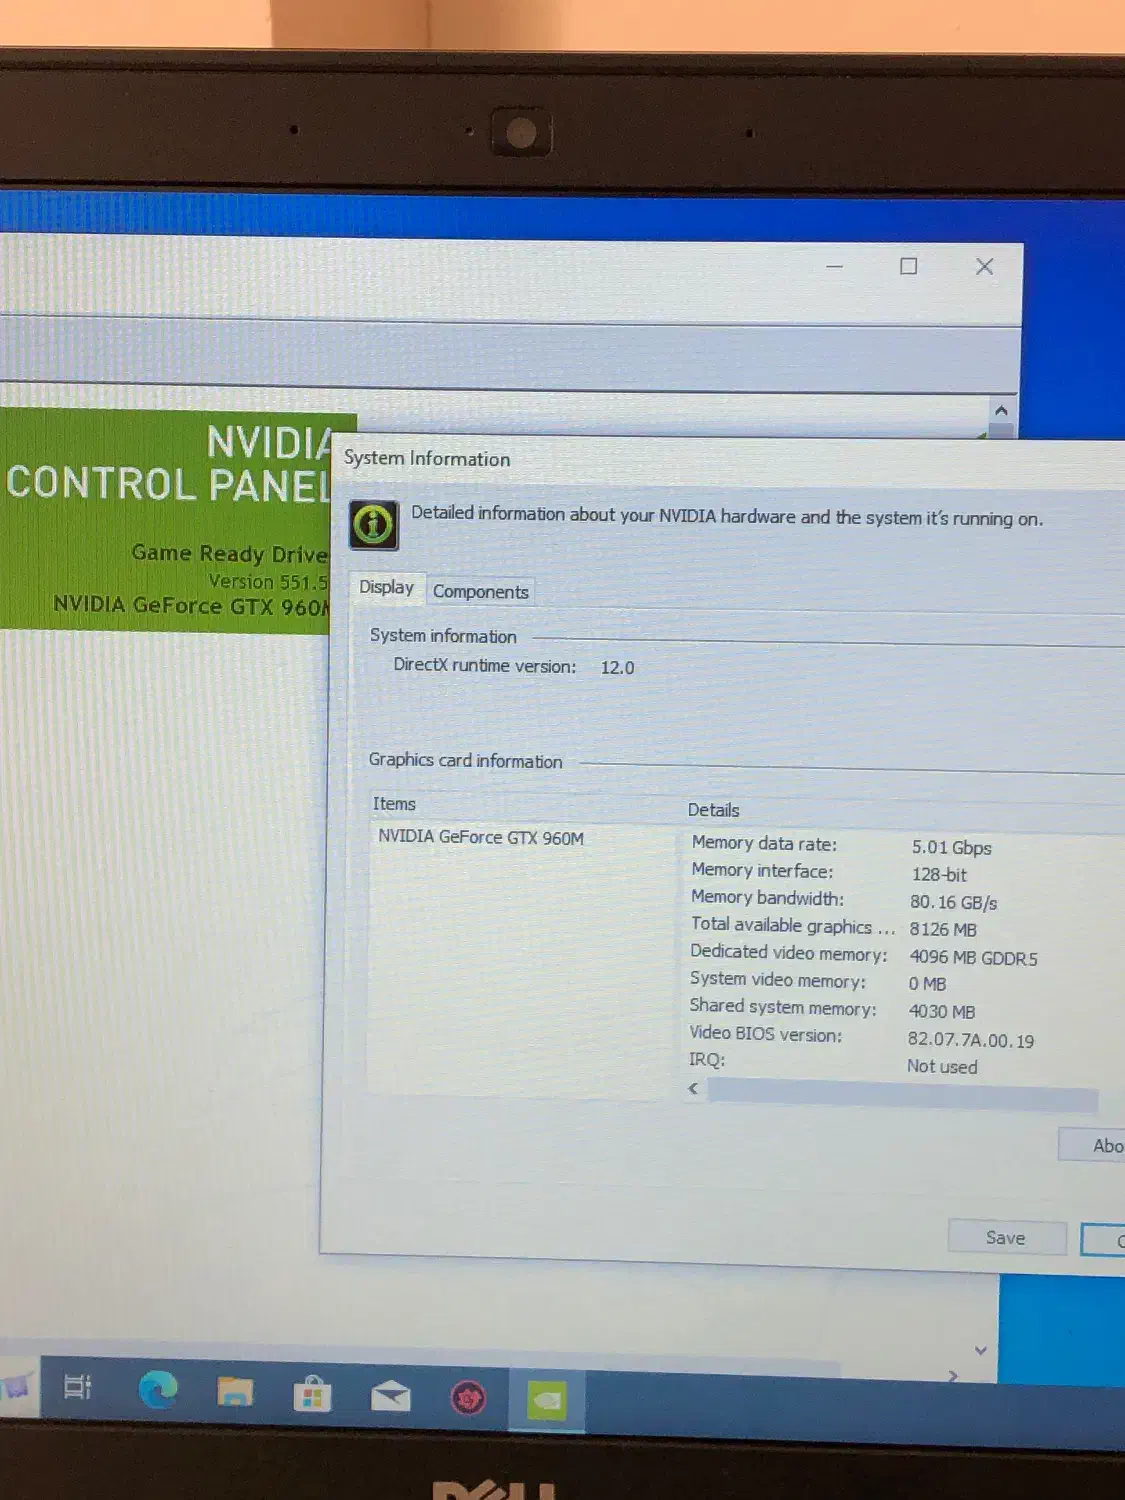Click the left arrow of the Details horizontal scrollbar
The image size is (1125, 1500).
[693, 1088]
